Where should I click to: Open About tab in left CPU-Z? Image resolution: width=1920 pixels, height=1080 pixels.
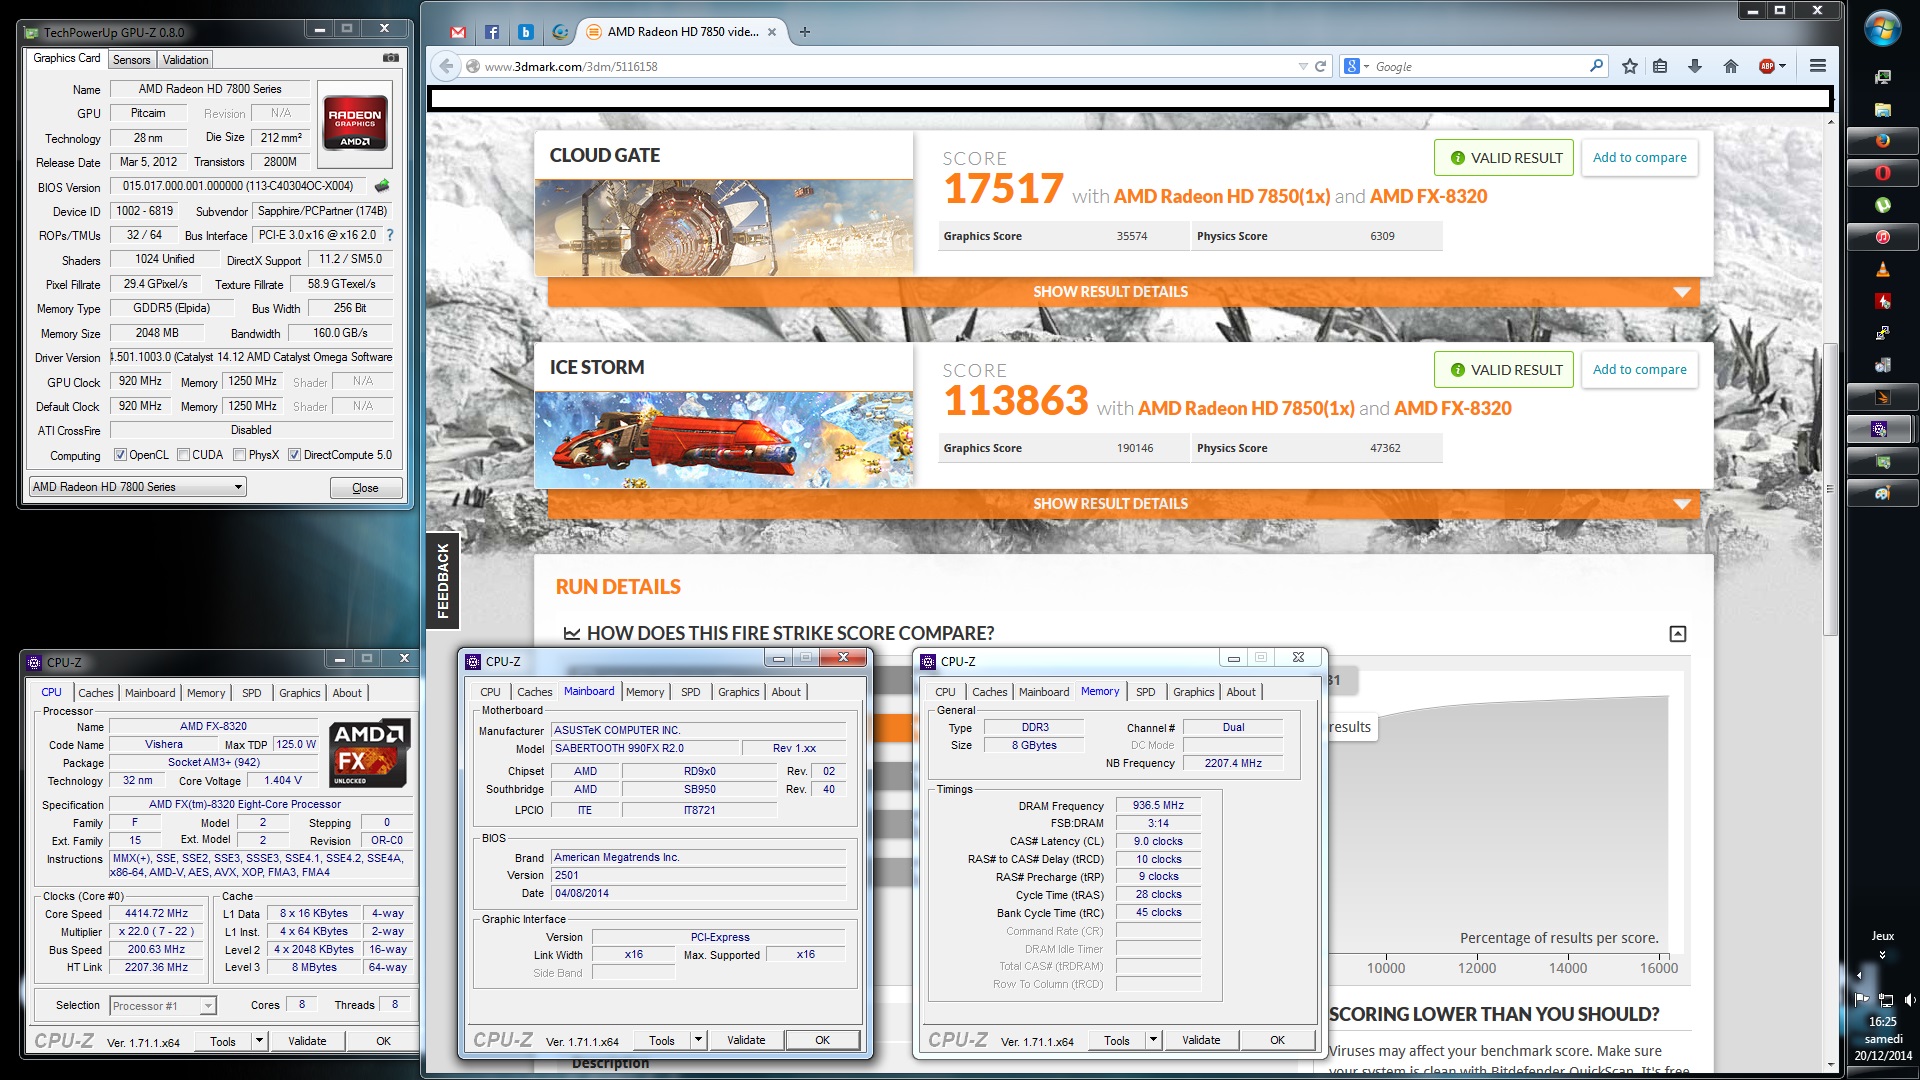tap(347, 693)
